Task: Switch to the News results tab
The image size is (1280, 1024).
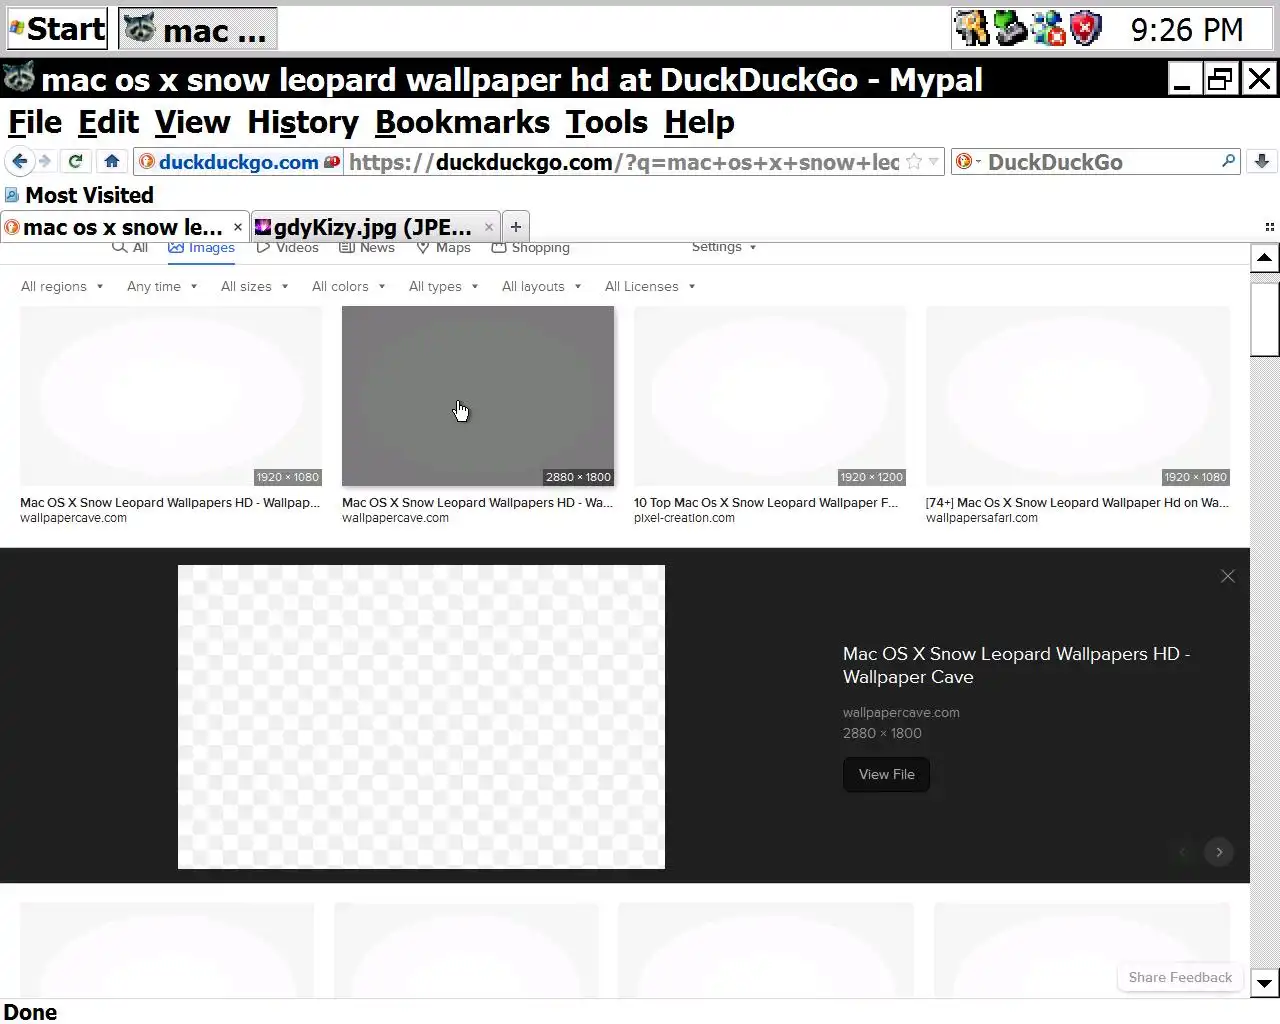Action: [367, 248]
